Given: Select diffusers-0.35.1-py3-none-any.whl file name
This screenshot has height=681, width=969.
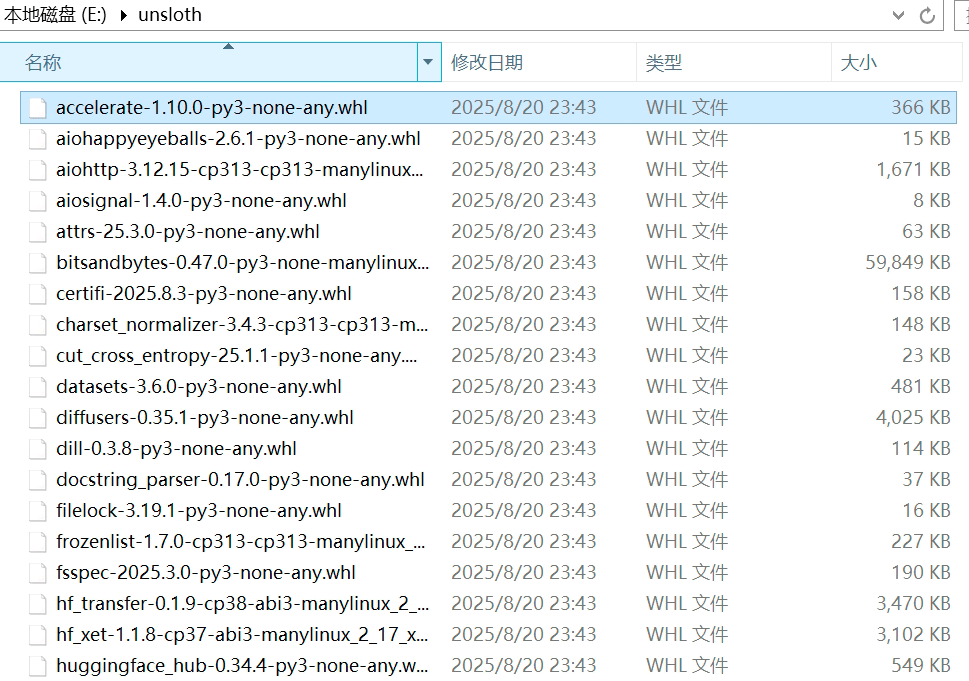Looking at the screenshot, I should [205, 418].
